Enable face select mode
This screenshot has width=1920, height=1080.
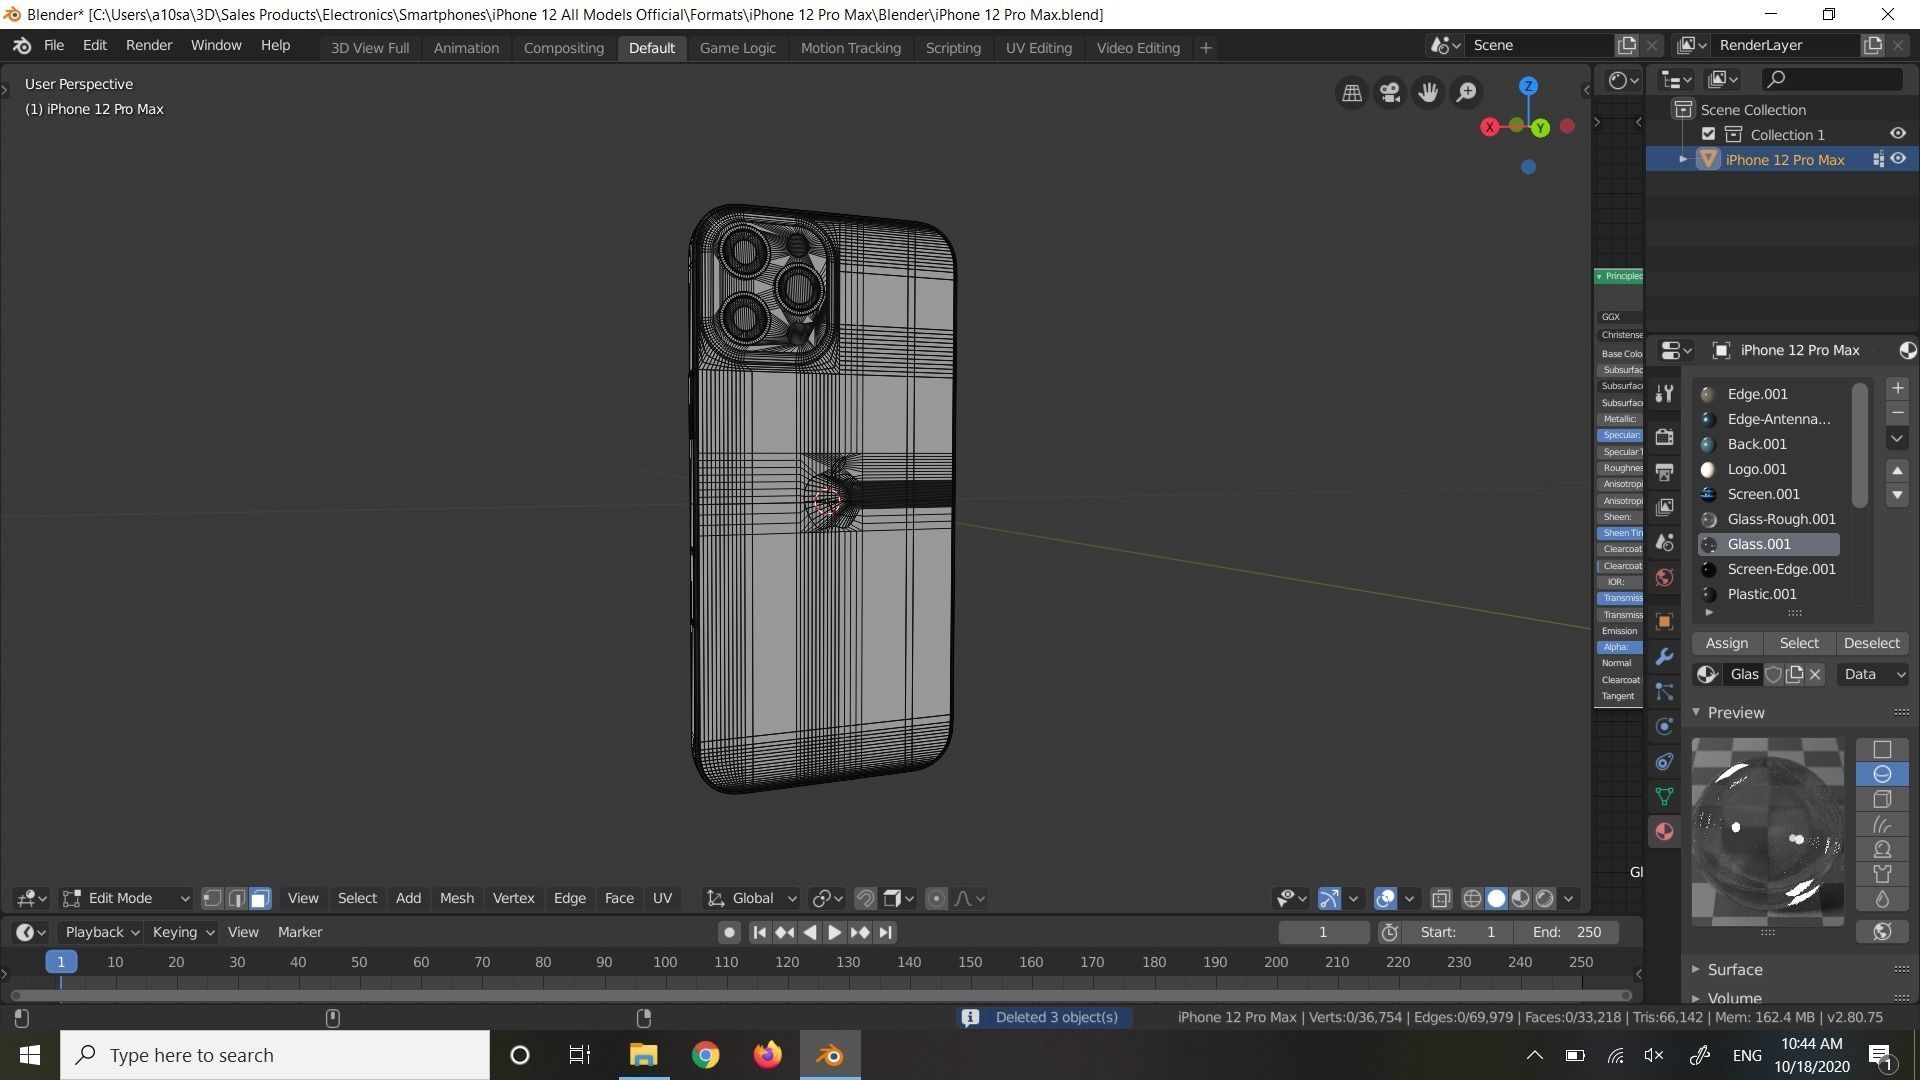(260, 898)
